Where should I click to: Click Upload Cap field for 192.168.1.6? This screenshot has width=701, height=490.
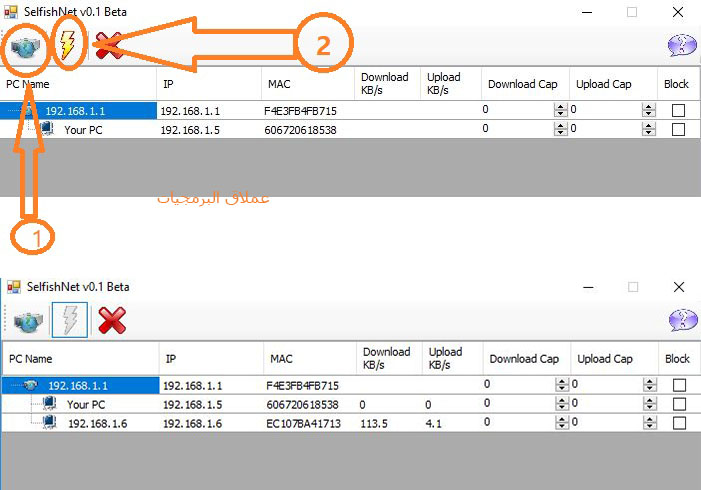(607, 422)
